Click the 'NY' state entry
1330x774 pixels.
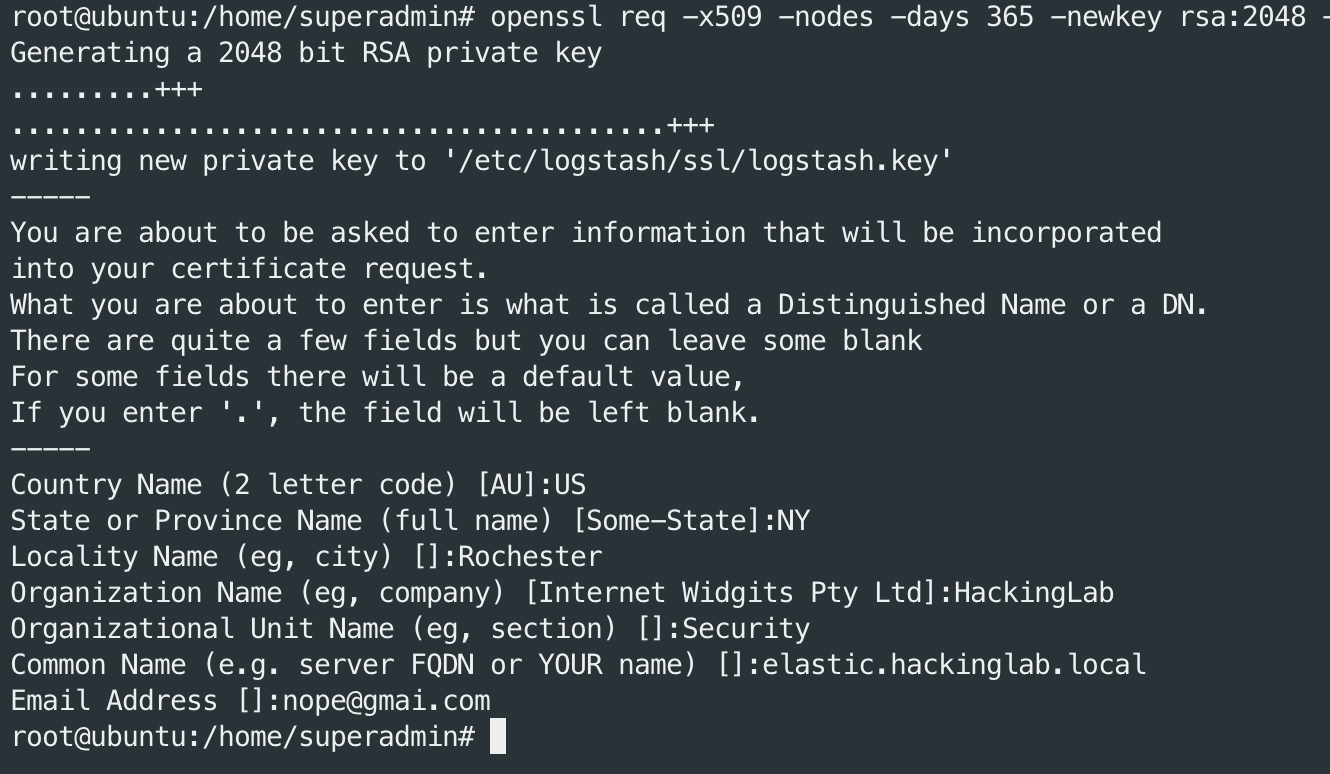coord(793,521)
